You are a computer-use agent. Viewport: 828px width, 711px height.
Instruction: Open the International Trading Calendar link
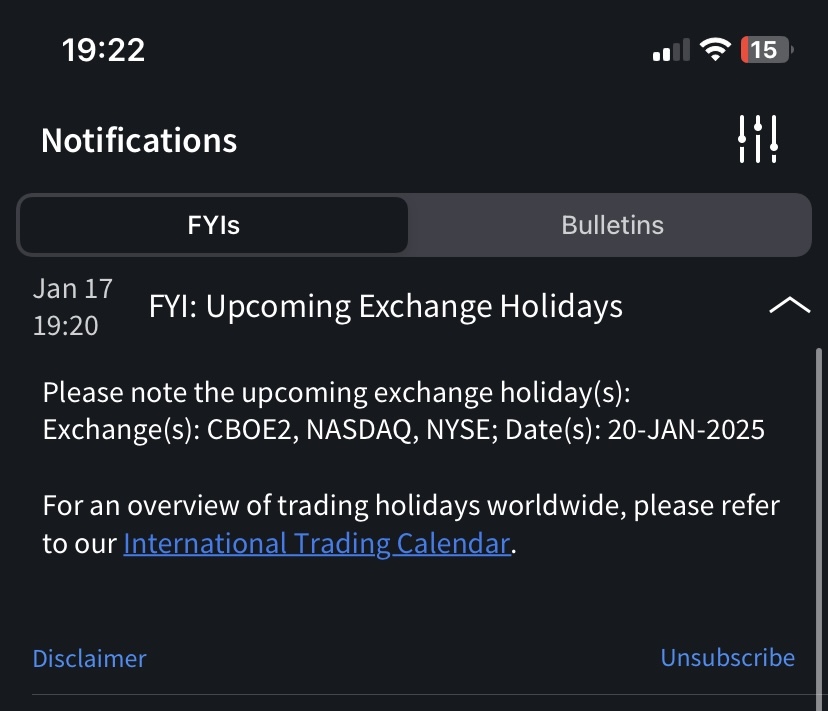(317, 544)
